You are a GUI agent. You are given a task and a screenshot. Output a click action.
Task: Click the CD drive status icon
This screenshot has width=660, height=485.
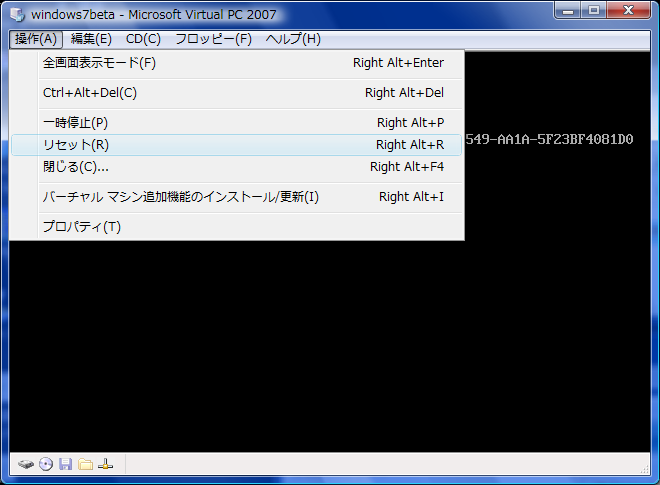point(46,464)
